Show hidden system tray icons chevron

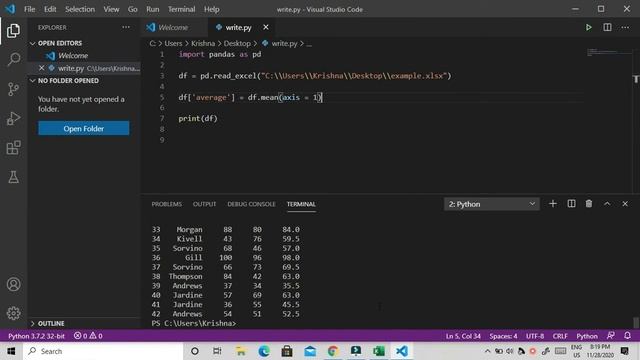coord(487,351)
